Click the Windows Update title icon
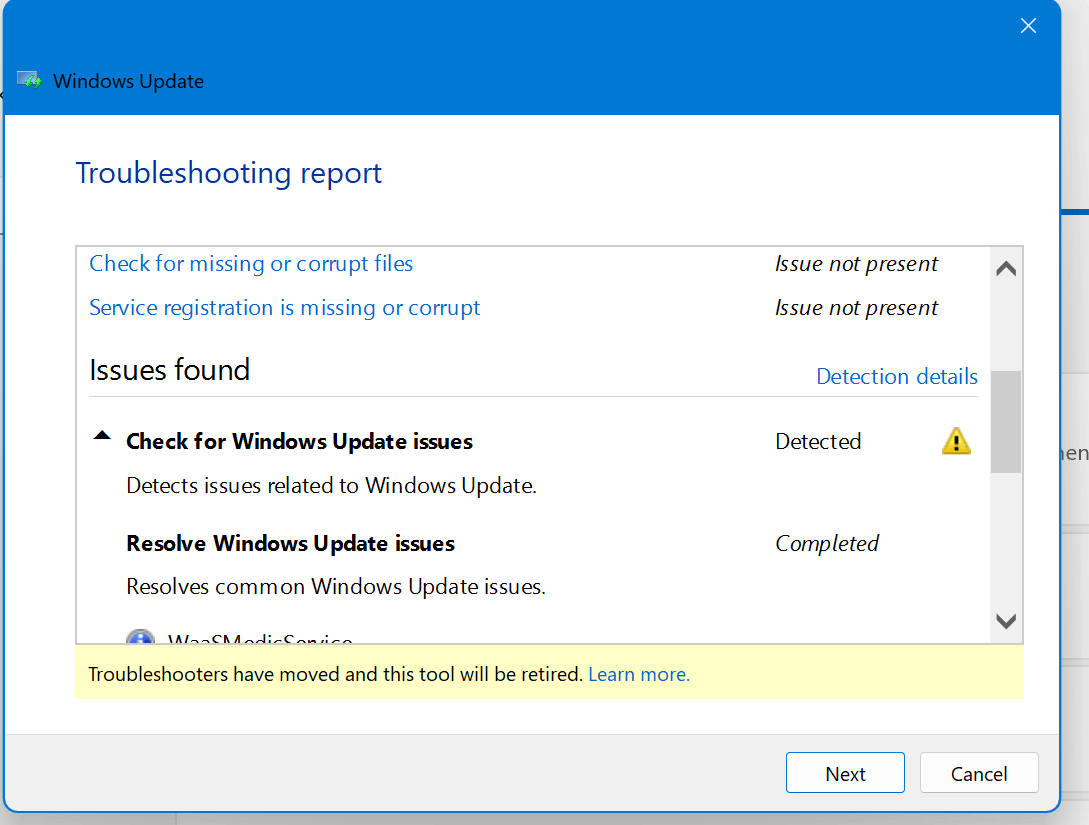 [29, 81]
